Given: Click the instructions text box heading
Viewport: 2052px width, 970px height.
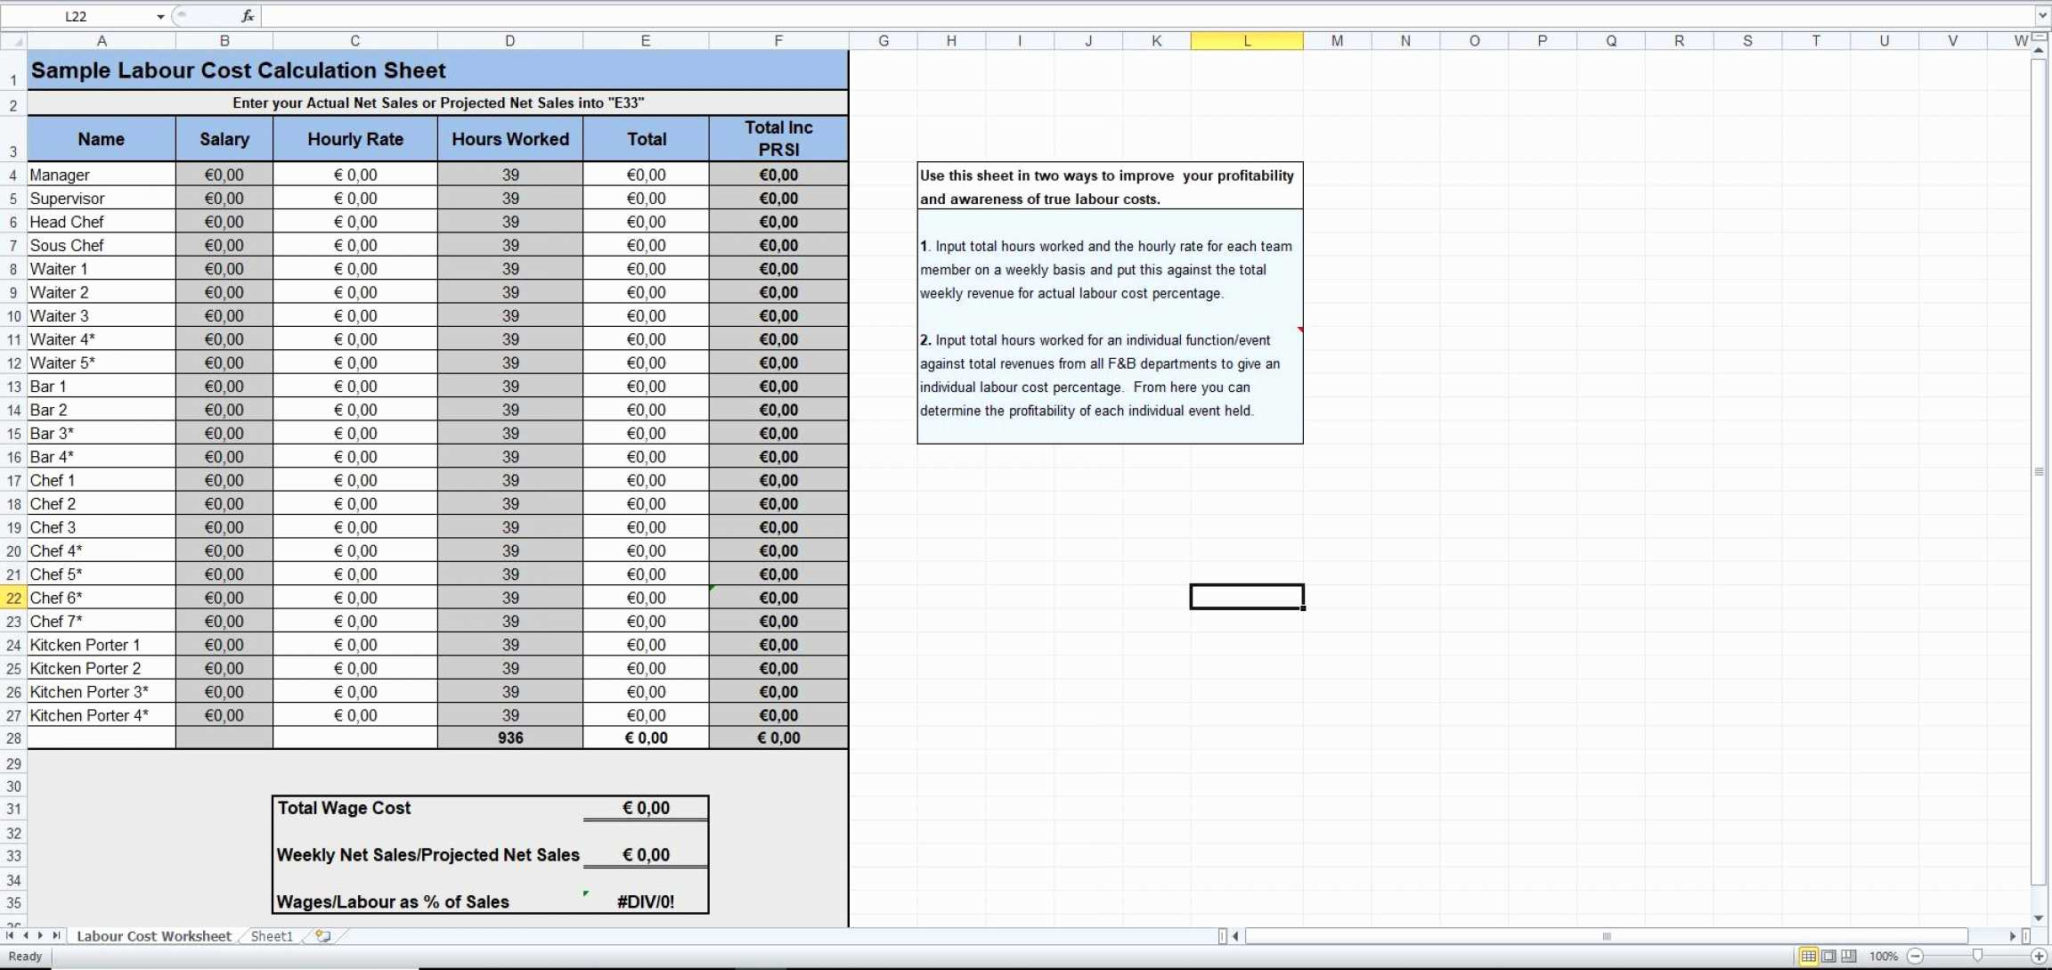Looking at the screenshot, I should (1108, 187).
